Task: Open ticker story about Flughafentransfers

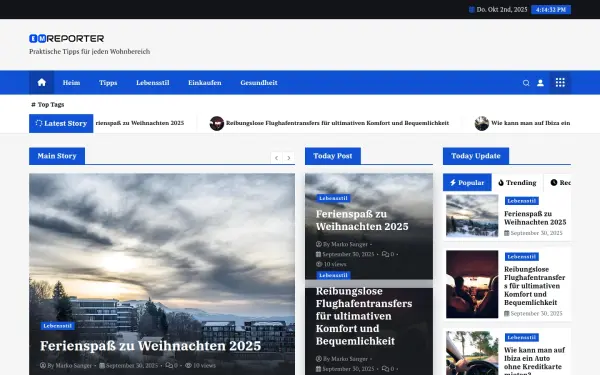Action: click(x=337, y=123)
